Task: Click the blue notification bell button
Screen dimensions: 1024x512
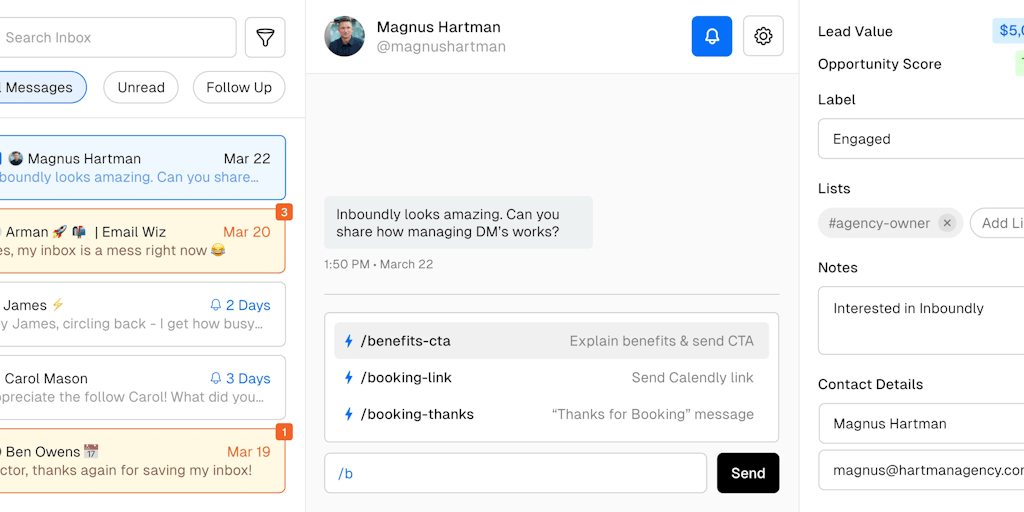Action: coord(712,36)
